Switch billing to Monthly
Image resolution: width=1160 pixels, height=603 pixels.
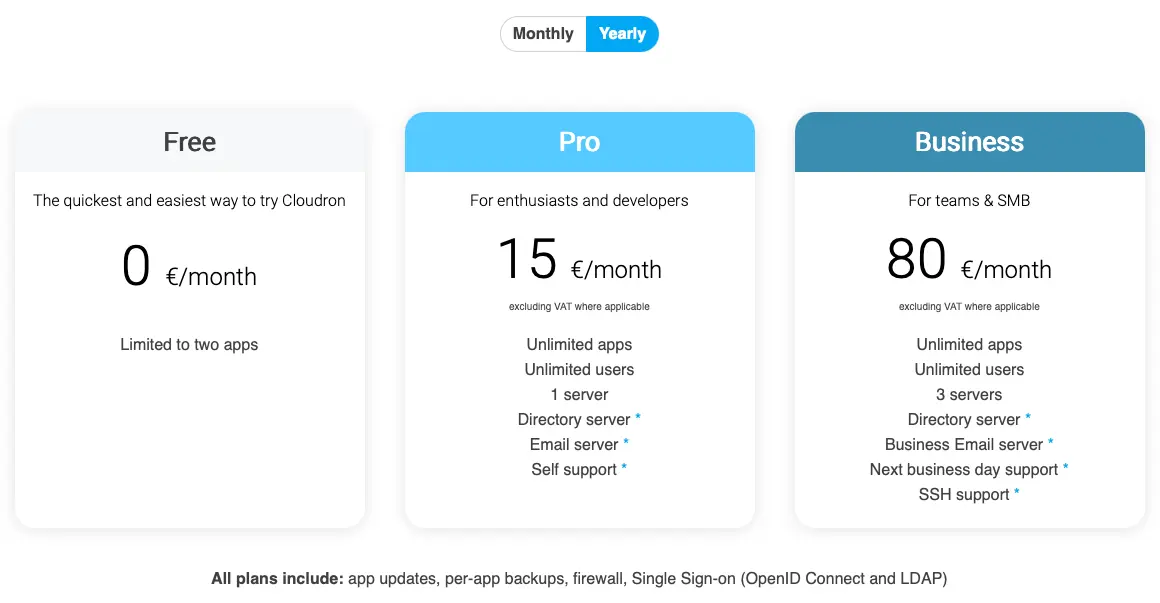pyautogui.click(x=543, y=34)
